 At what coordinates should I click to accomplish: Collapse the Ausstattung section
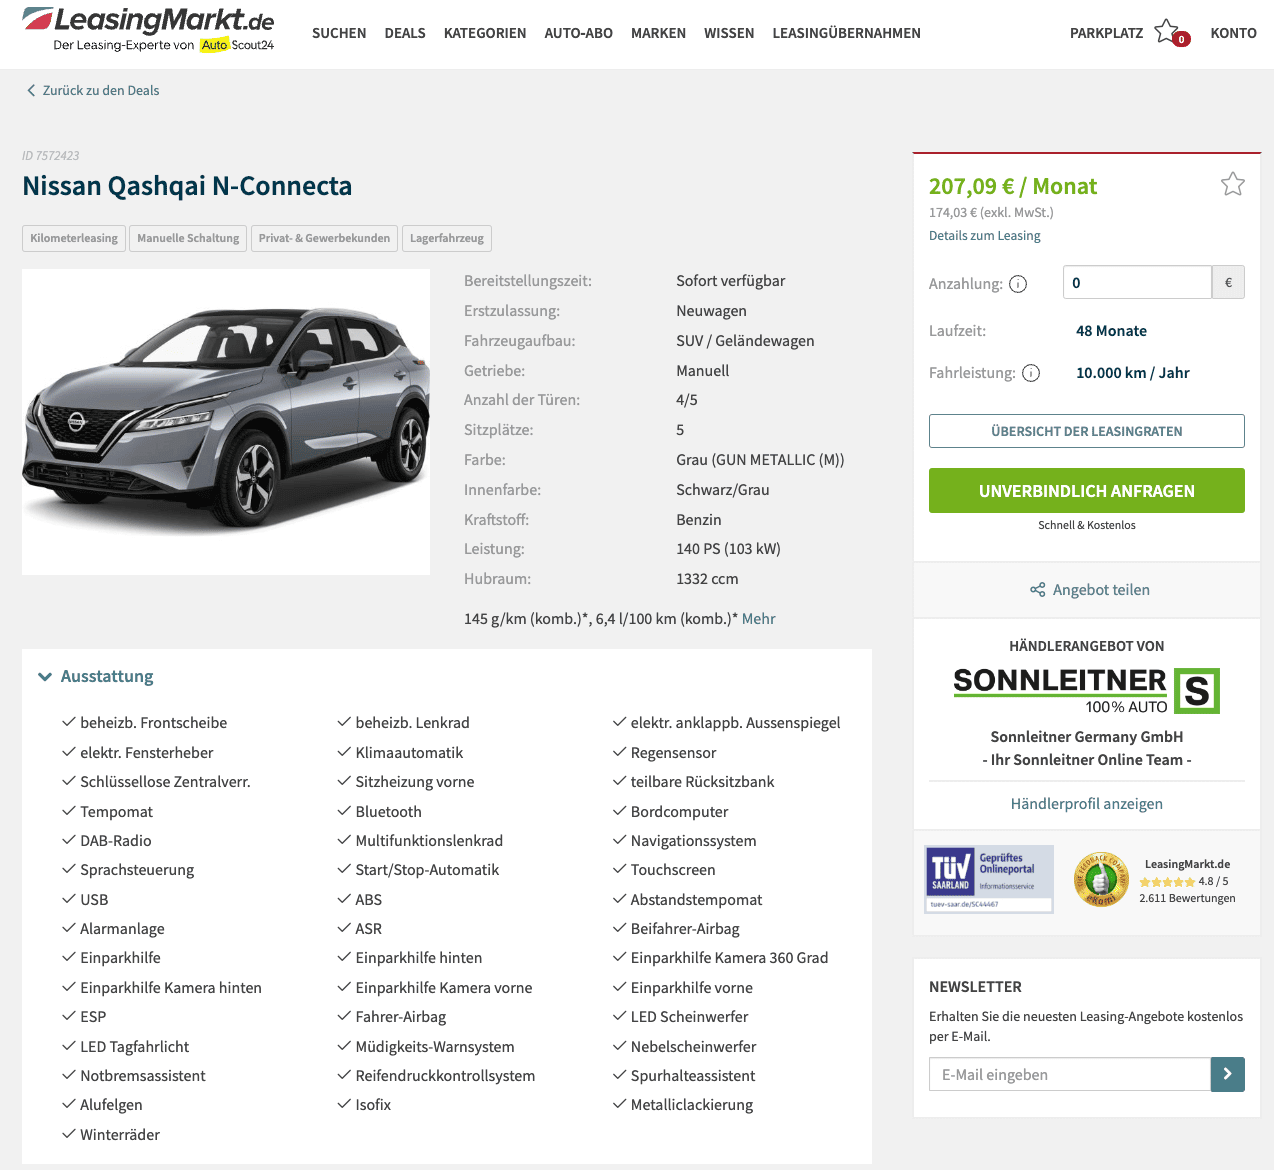[x=45, y=677]
